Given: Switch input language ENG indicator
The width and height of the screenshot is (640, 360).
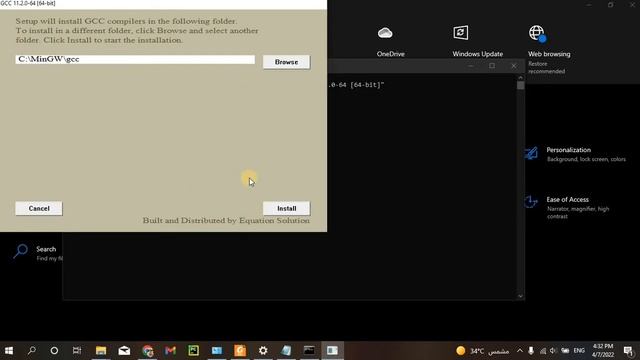Looking at the screenshot, I should [579, 351].
